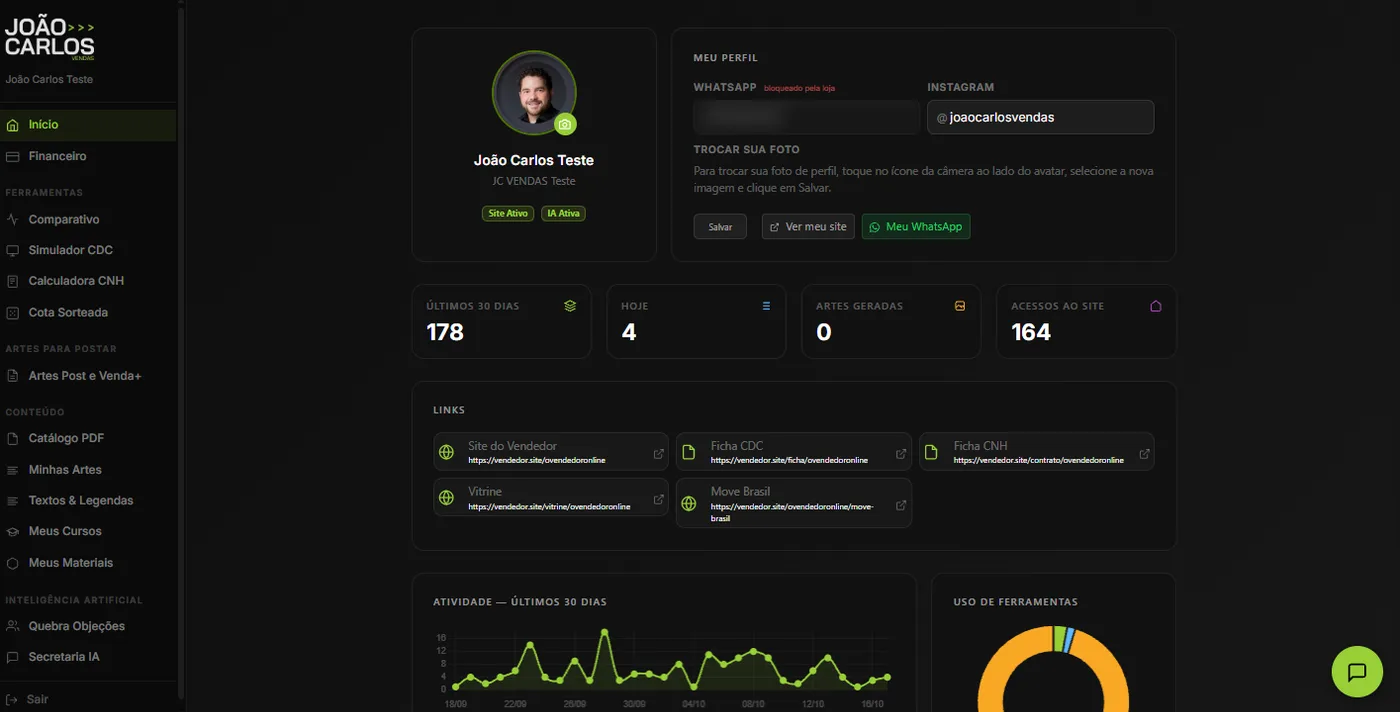Open Quebra Objeções AI tool
The width and height of the screenshot is (1400, 712).
(88, 626)
